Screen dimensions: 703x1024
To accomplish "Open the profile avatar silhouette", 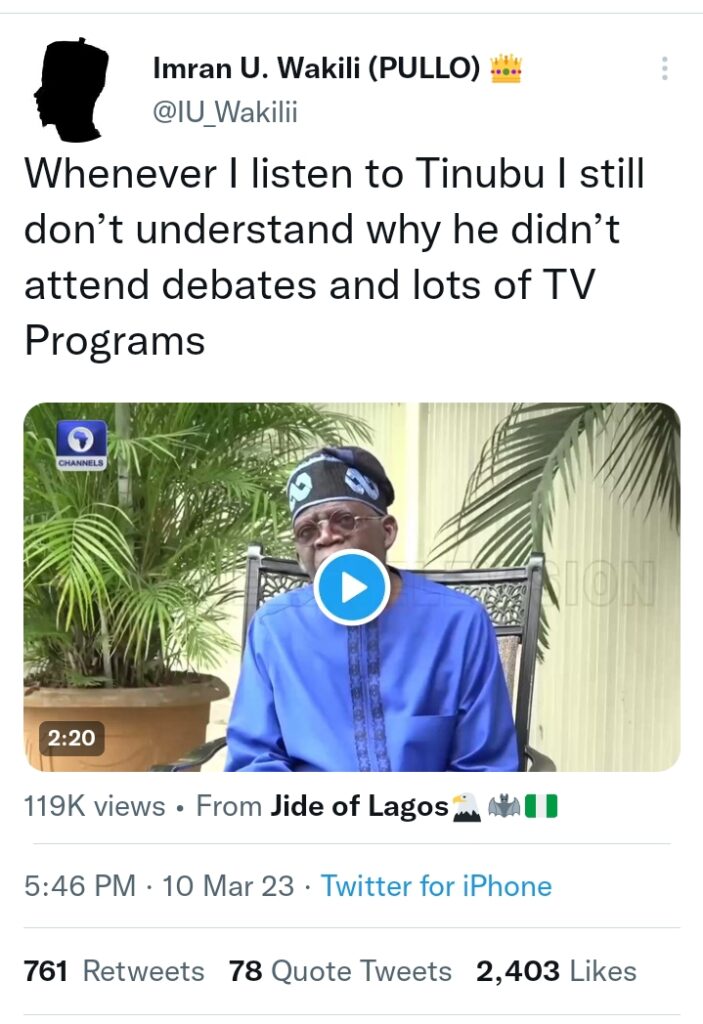I will [x=71, y=90].
